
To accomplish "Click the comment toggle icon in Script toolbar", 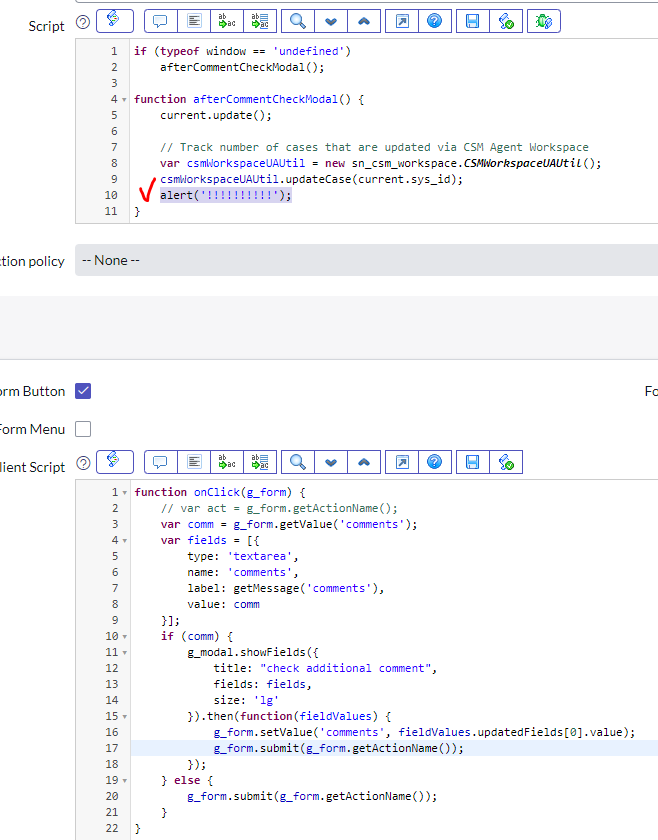I will click(161, 21).
